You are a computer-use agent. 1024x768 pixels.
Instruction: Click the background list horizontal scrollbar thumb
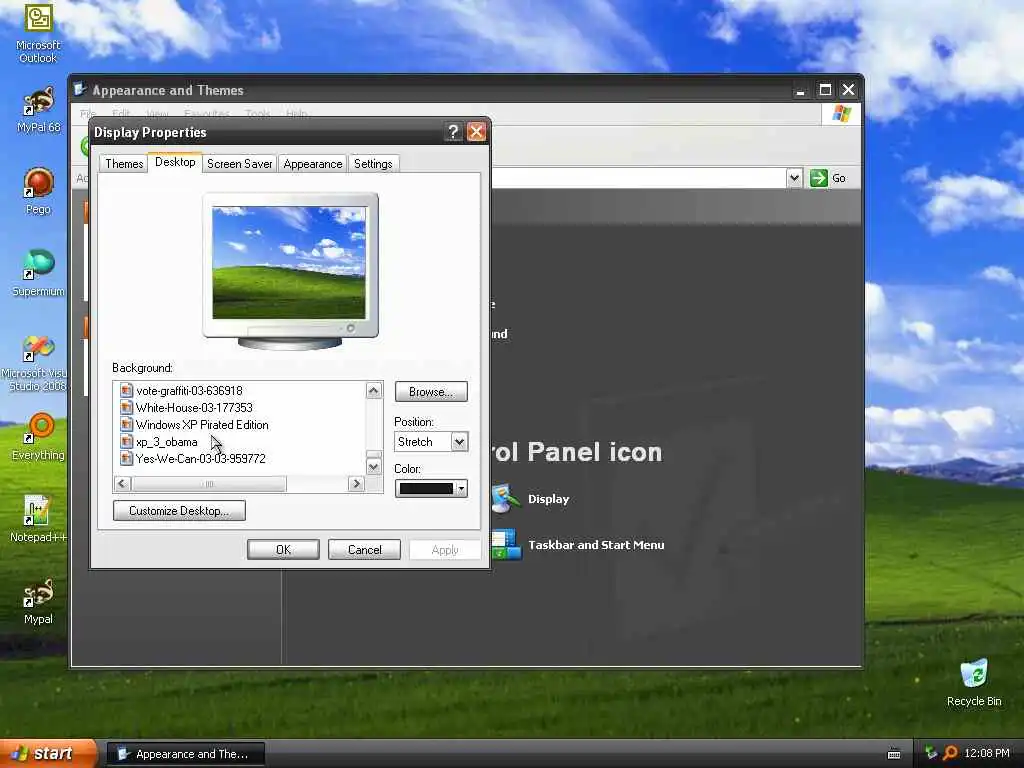coord(209,484)
